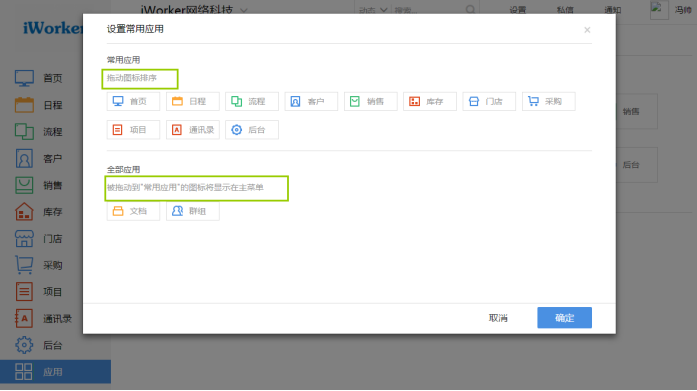Click the iWorker logo
Viewport: 697px width, 391px height.
point(53,28)
